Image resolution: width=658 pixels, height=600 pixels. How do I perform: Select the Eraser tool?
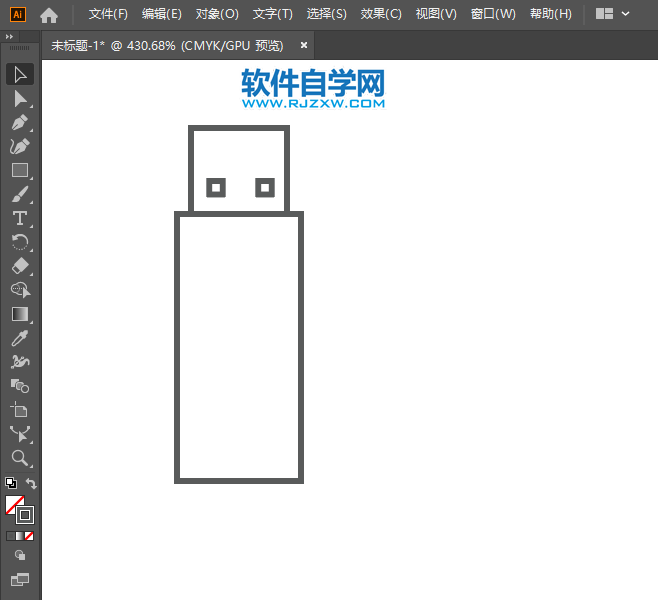(20, 266)
